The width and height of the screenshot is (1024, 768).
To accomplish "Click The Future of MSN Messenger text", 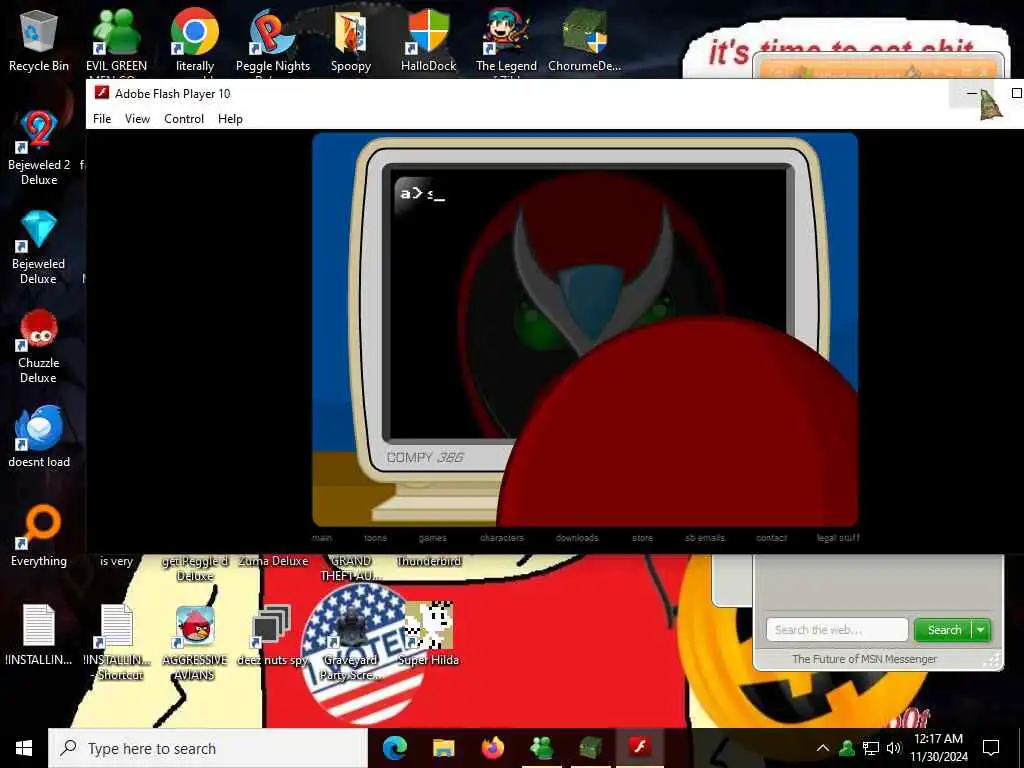I will 864,659.
